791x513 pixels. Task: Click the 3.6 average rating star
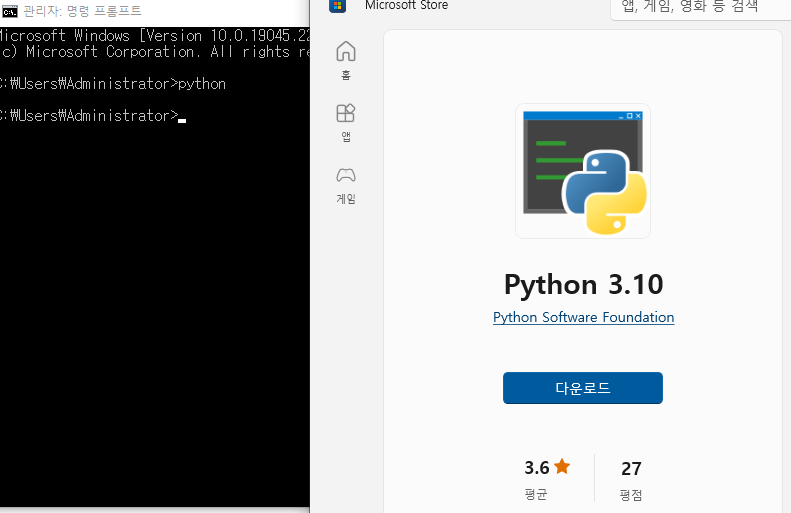562,467
